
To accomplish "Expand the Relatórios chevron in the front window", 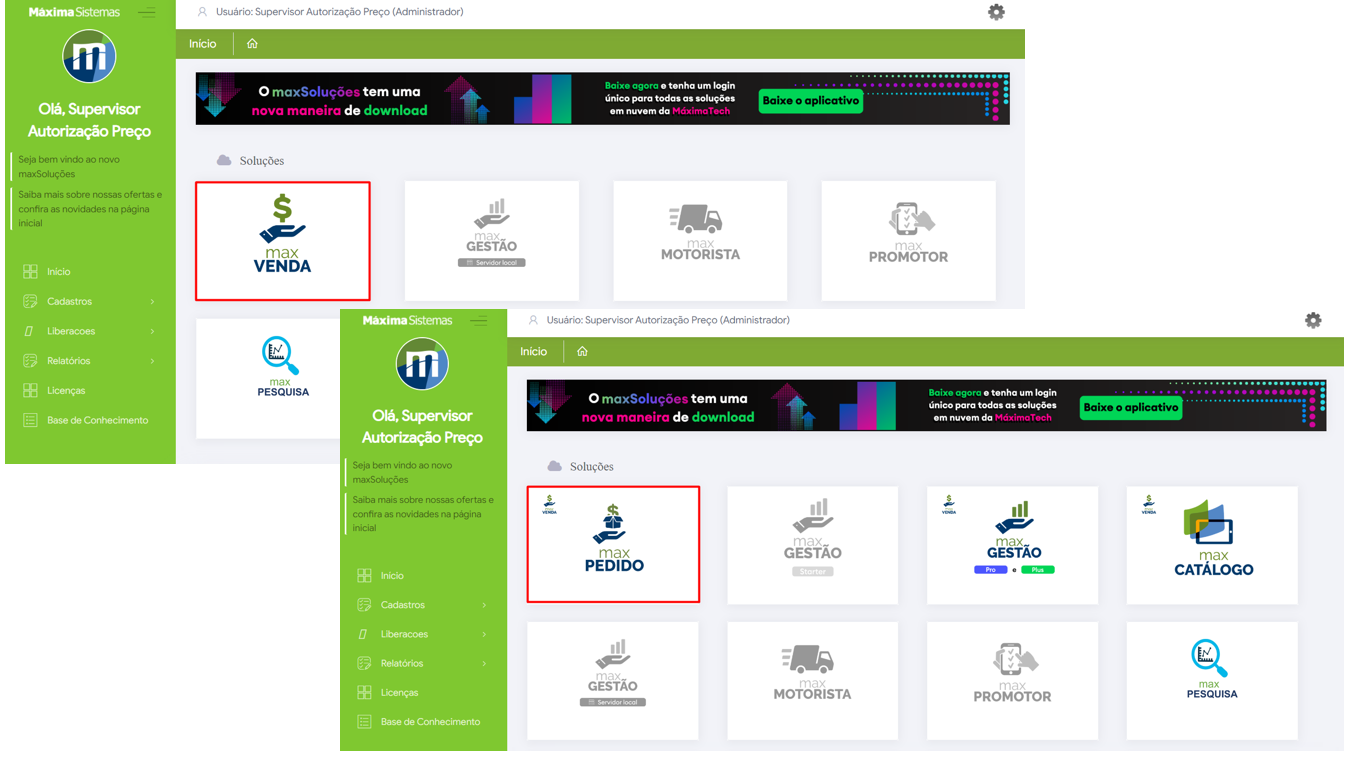I will click(485, 663).
